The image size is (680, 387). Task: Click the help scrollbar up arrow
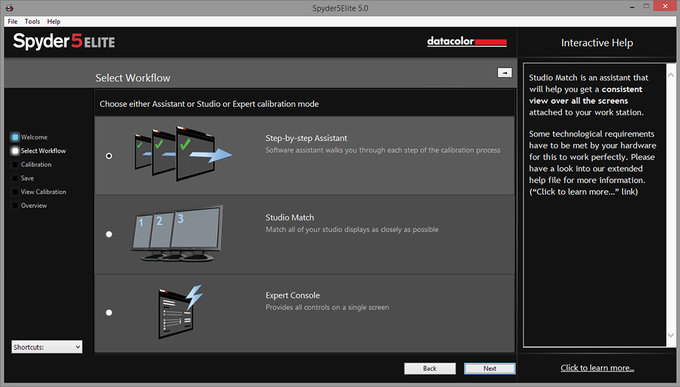point(671,75)
